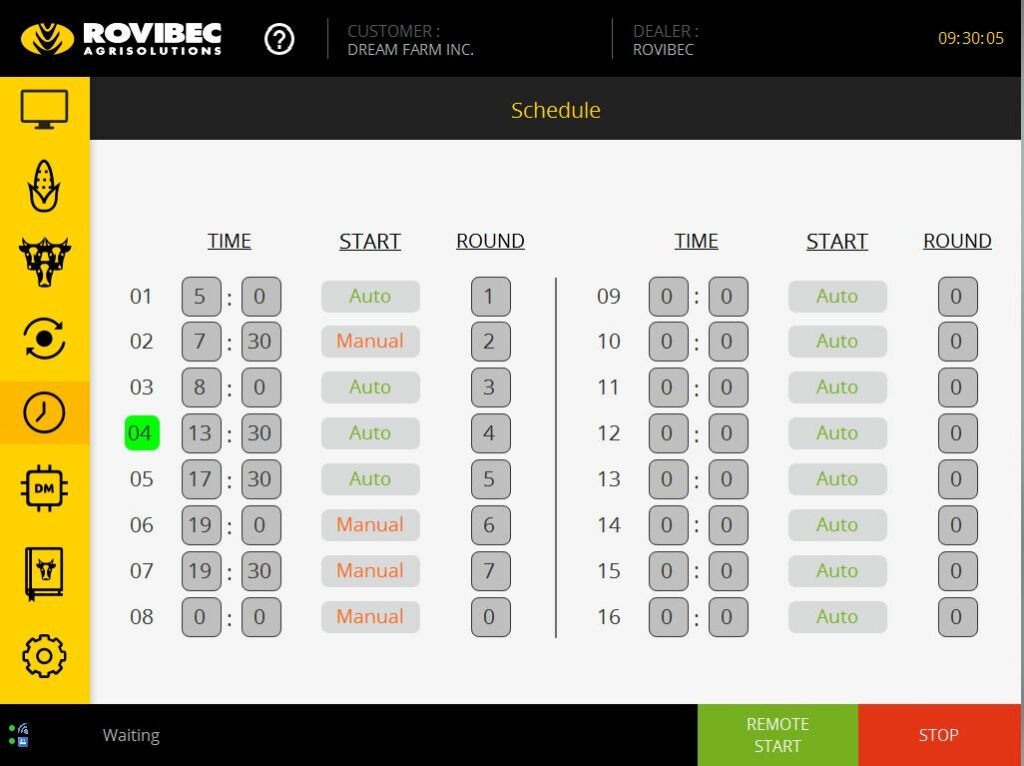Image resolution: width=1024 pixels, height=766 pixels.
Task: Select the round field of schedule 11
Action: click(957, 387)
